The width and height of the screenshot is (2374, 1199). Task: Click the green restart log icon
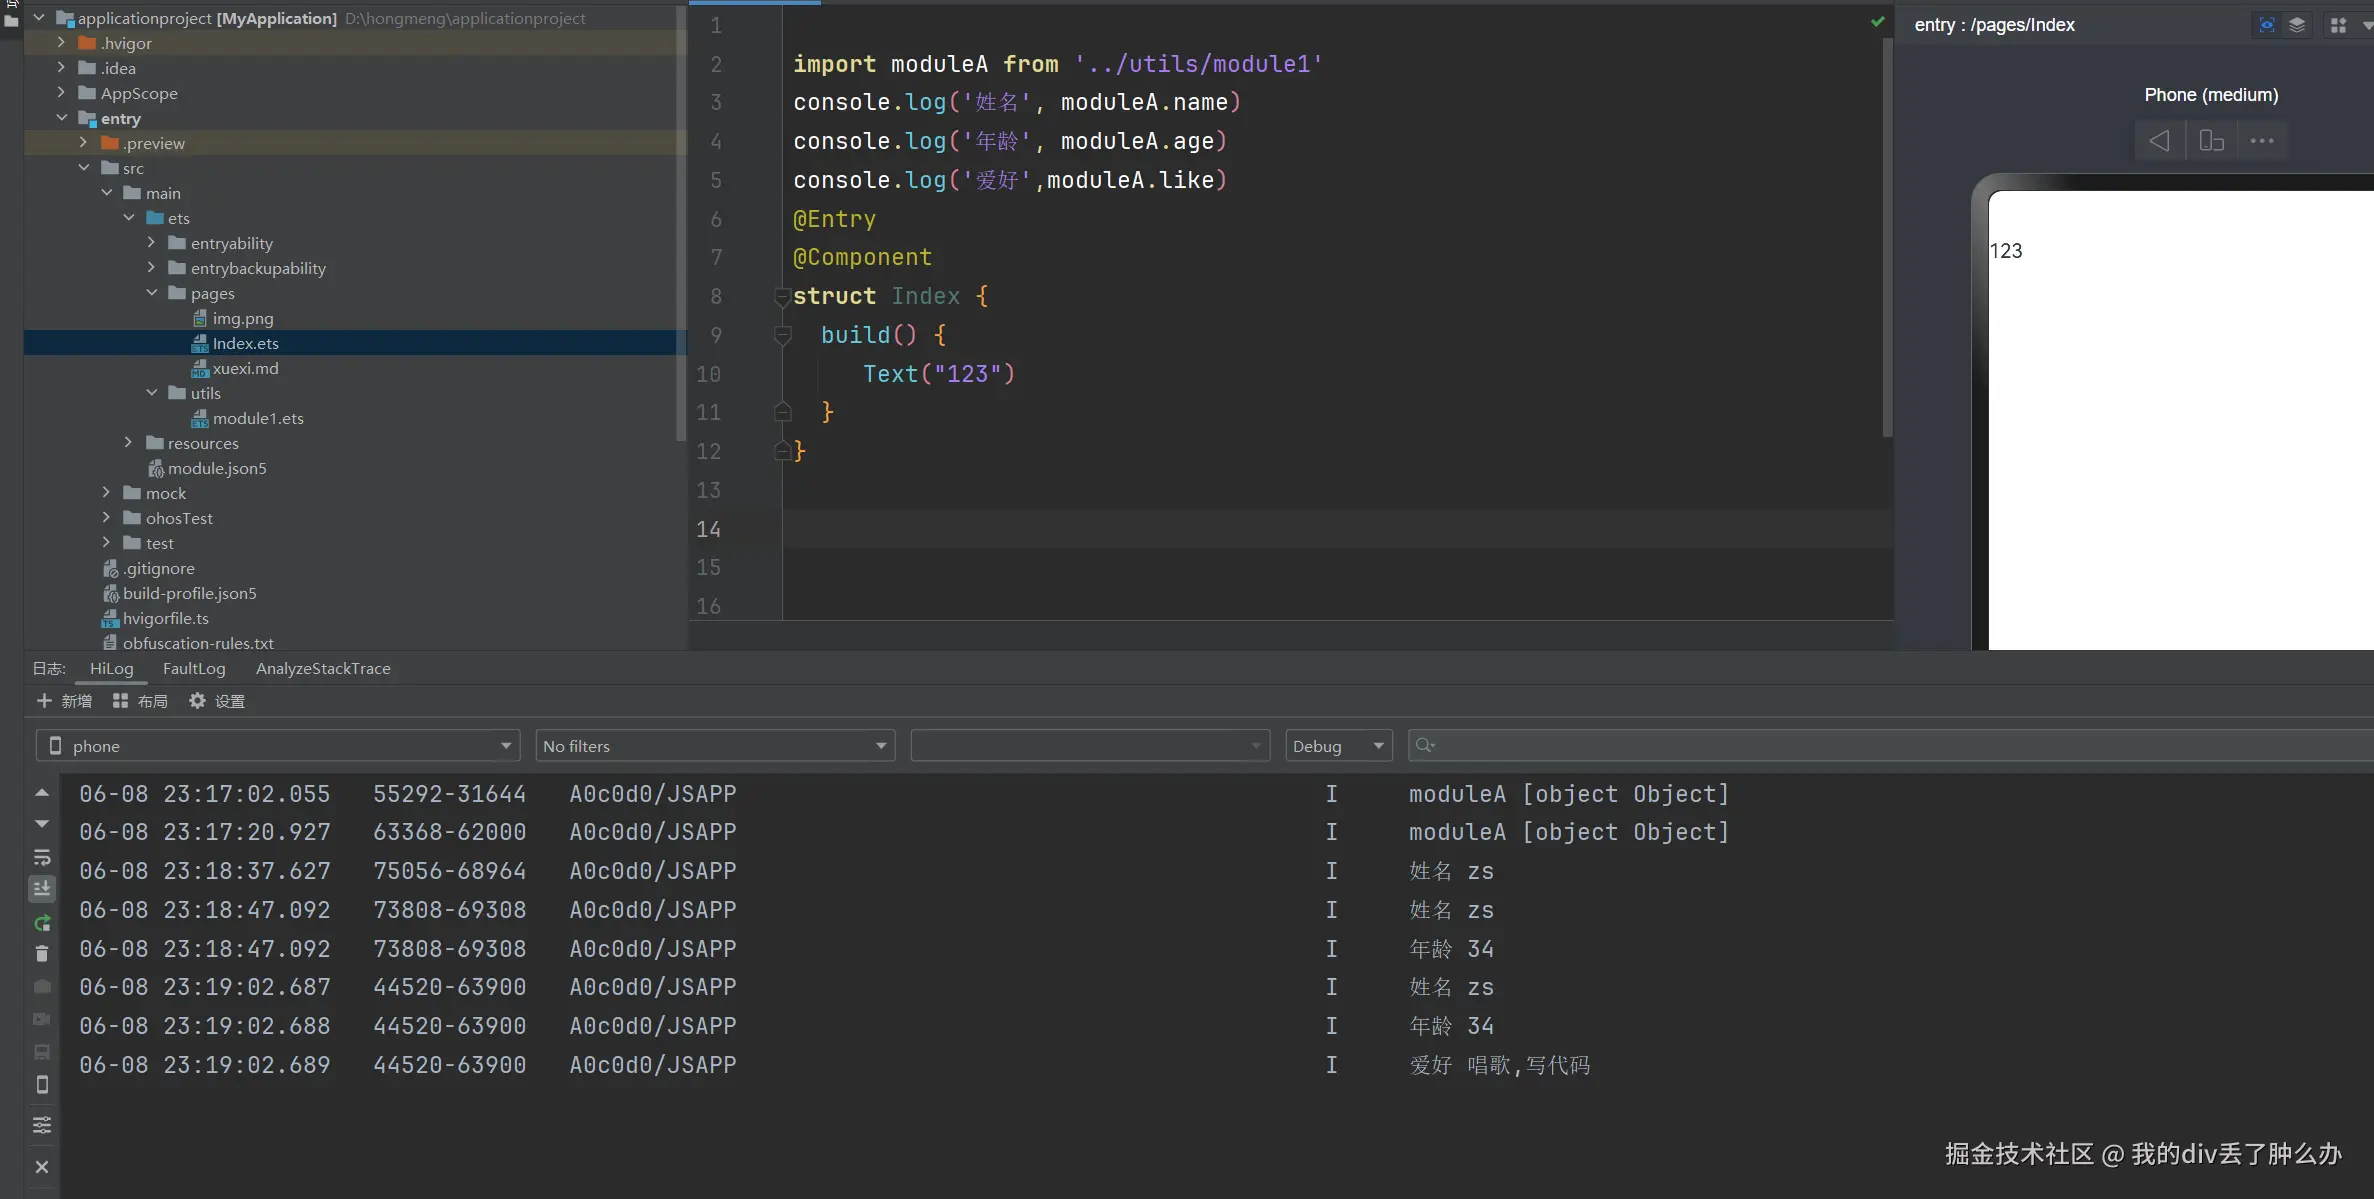[42, 923]
